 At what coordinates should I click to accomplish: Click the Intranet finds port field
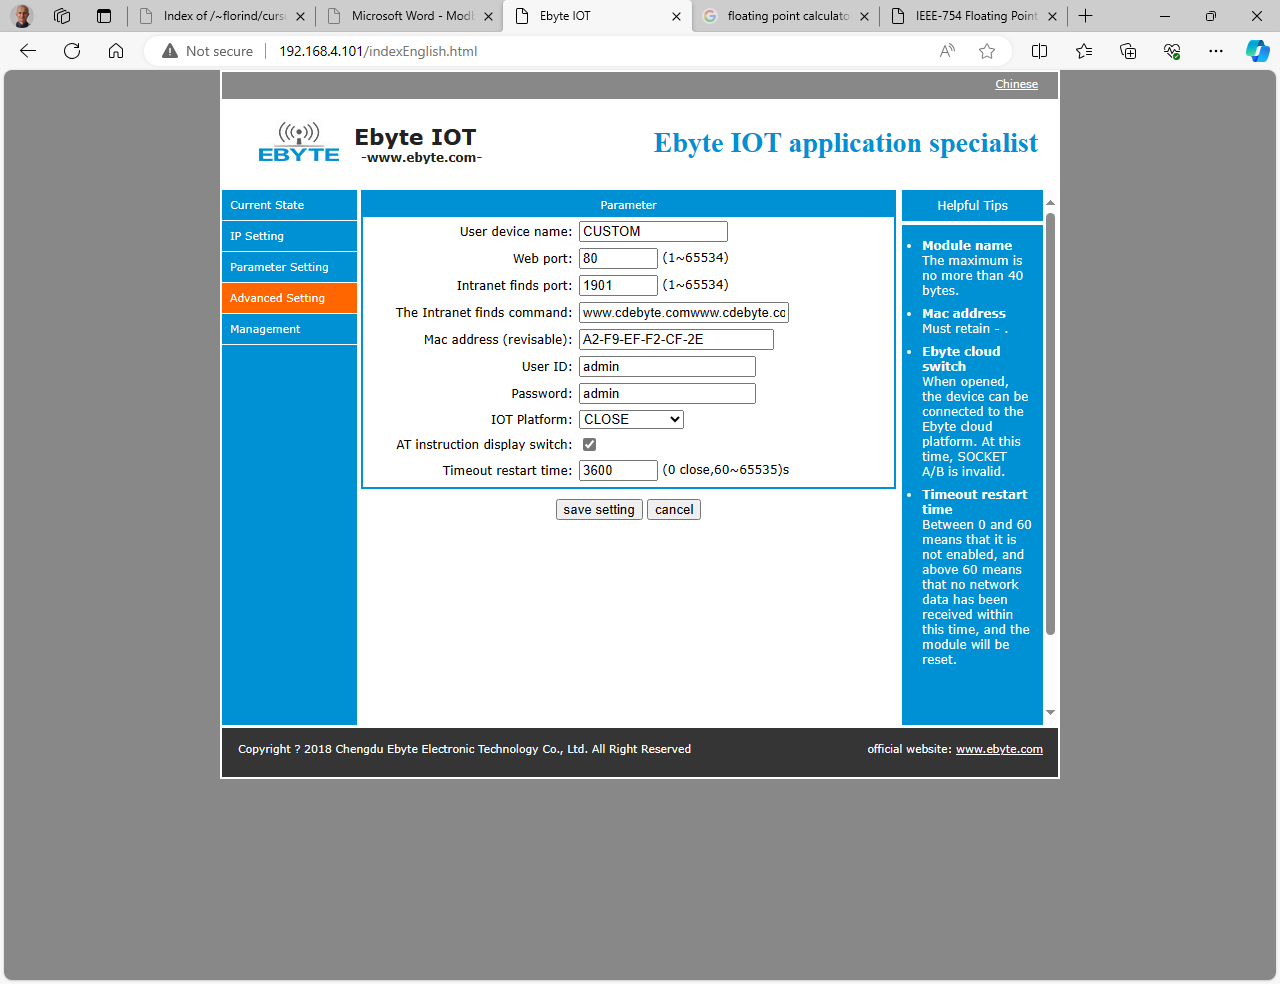[x=618, y=286]
